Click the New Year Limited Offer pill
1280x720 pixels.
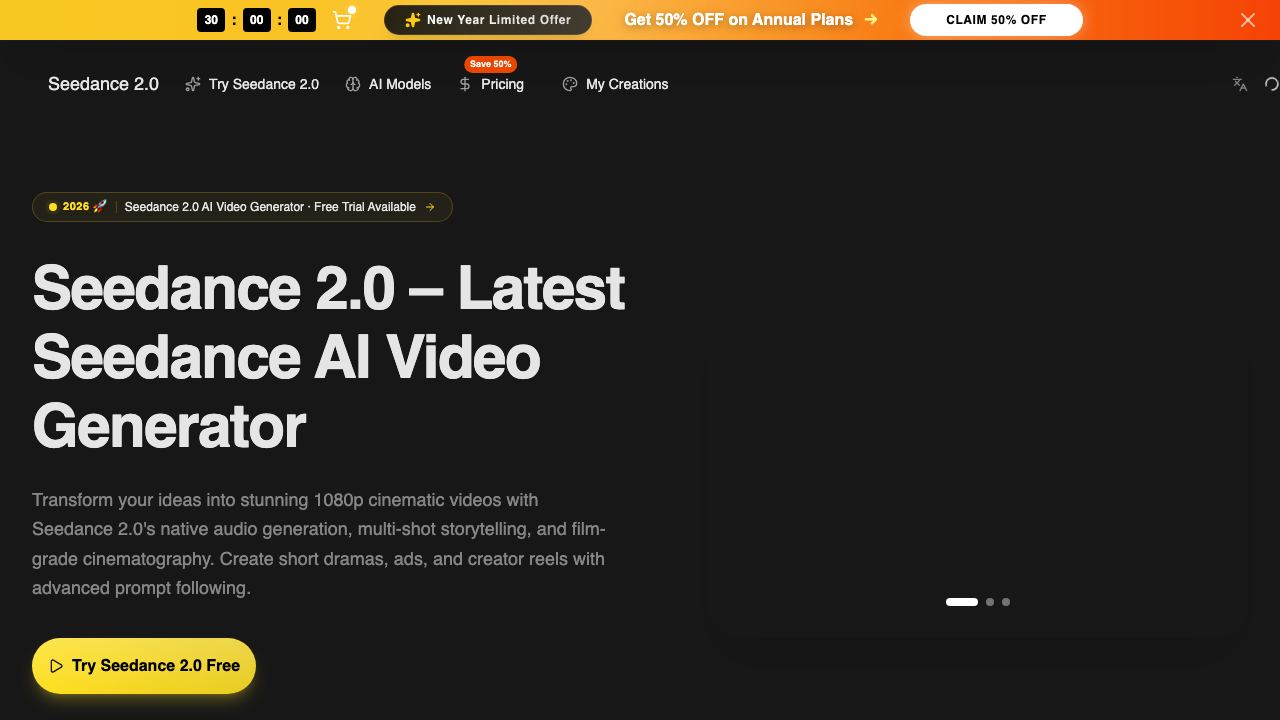click(488, 20)
